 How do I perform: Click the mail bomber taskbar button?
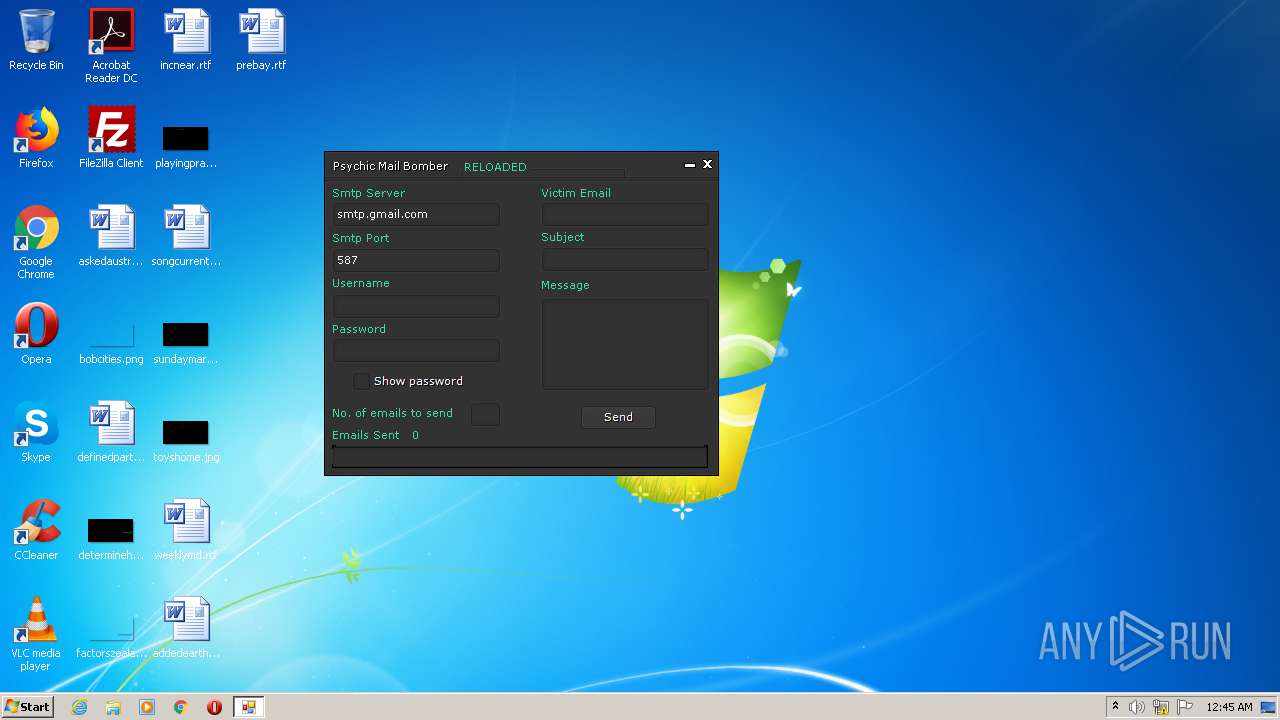click(x=248, y=707)
